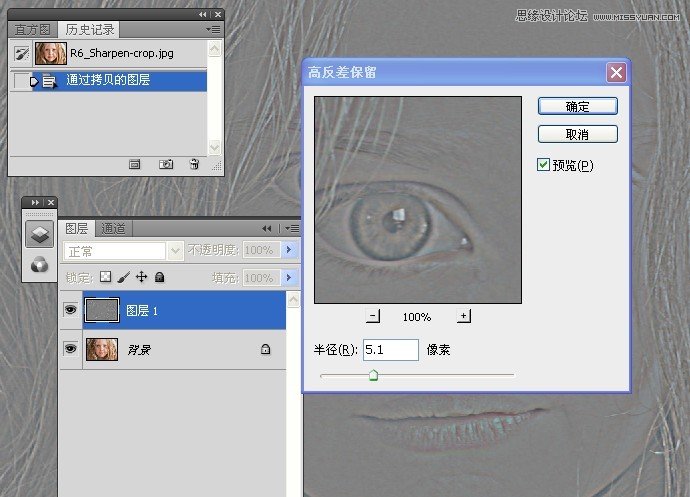
Task: Click the 取消 Cancel button
Action: click(577, 134)
